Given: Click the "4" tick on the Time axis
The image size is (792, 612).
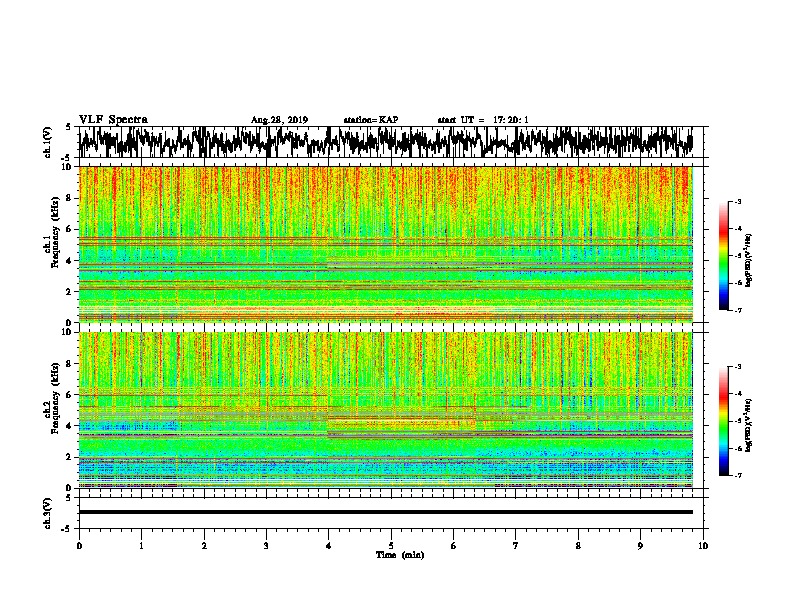Looking at the screenshot, I should click(329, 546).
